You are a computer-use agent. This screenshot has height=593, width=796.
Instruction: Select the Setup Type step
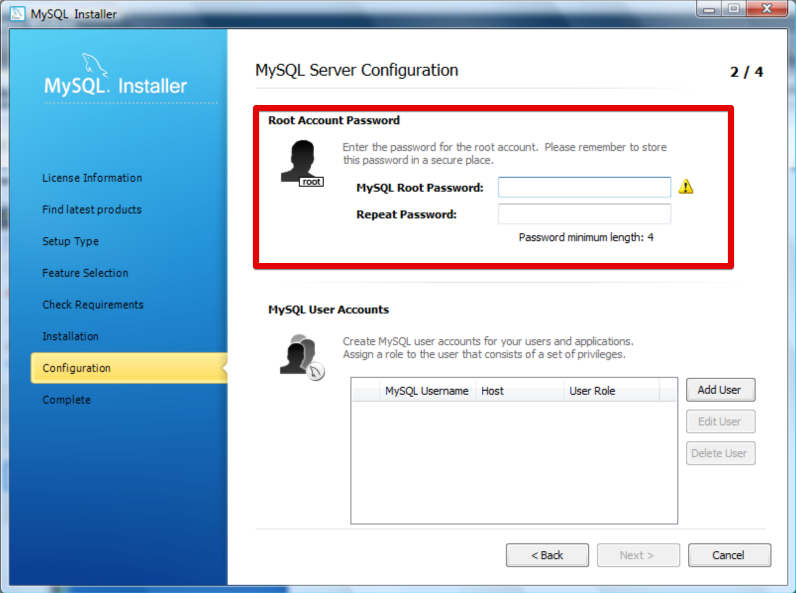(x=71, y=241)
